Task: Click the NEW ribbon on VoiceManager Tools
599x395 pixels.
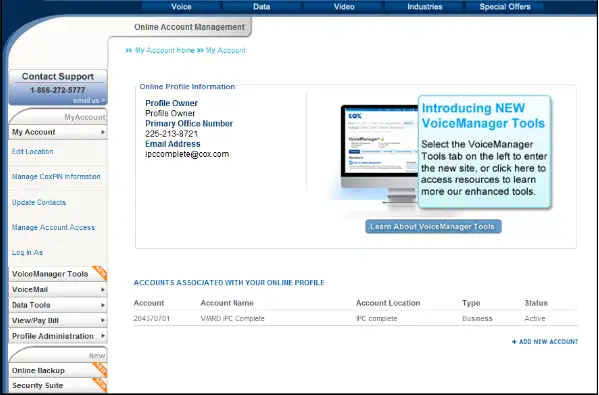Action: [x=100, y=272]
